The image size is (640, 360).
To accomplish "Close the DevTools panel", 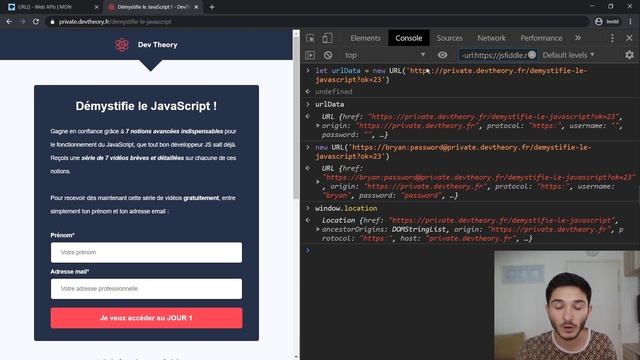I will tap(629, 38).
